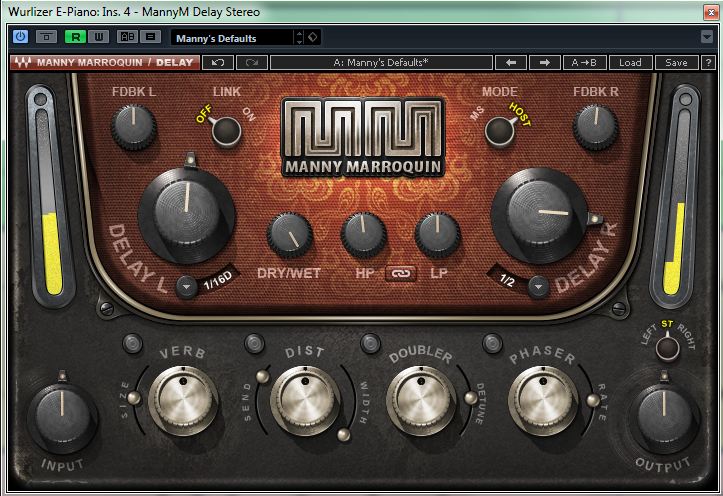Enable the DIST effect LED button
The width and height of the screenshot is (723, 496).
pyautogui.click(x=254, y=343)
